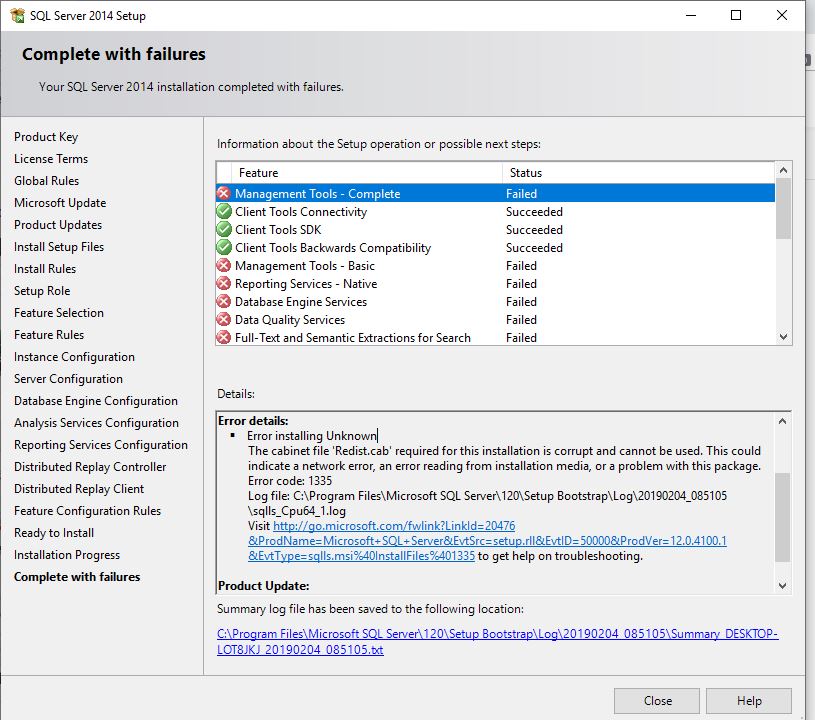Click the SQL Server Setup title bar icon
The height and width of the screenshot is (720, 815).
(x=17, y=16)
